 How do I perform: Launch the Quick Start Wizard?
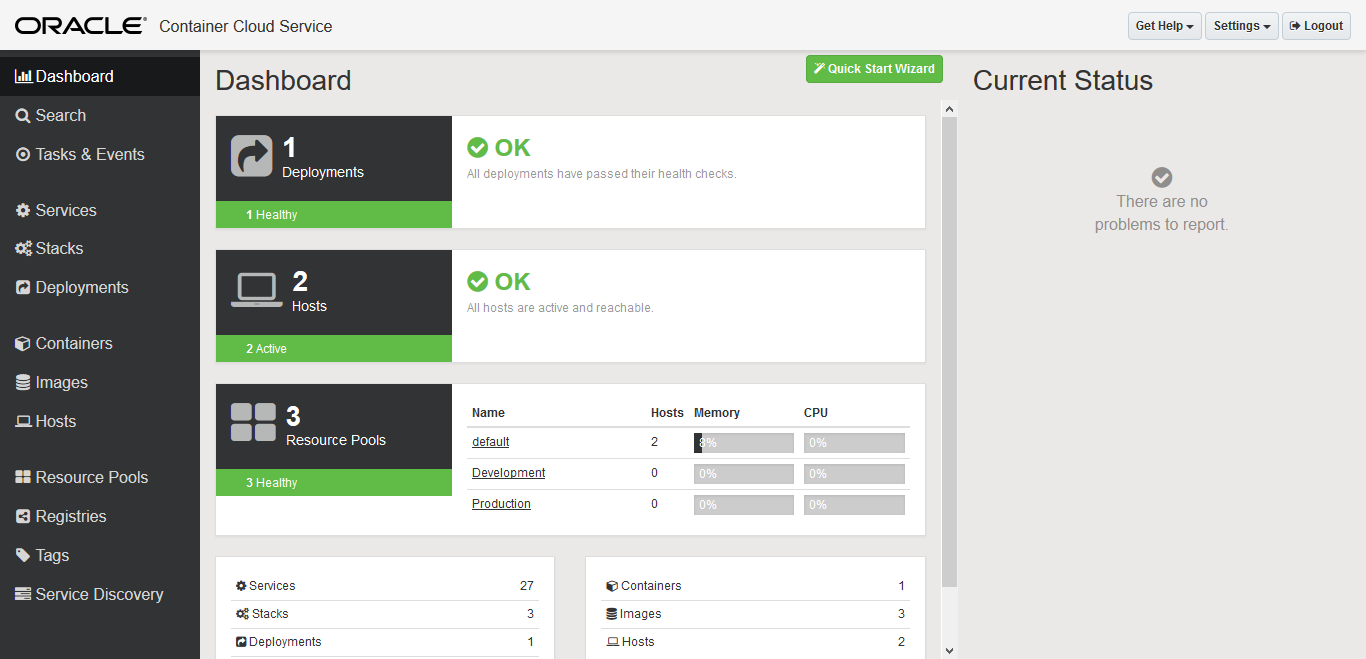[x=874, y=69]
